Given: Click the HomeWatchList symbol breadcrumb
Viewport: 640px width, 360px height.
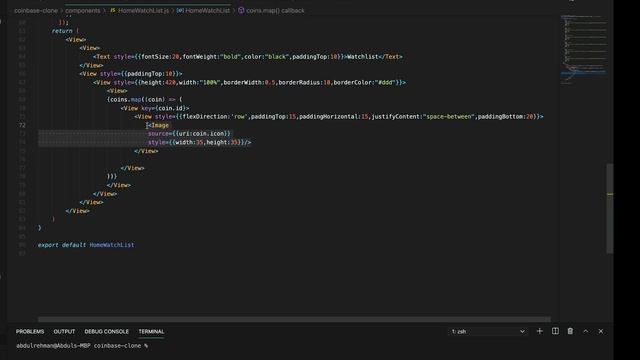Looking at the screenshot, I should click(207, 11).
